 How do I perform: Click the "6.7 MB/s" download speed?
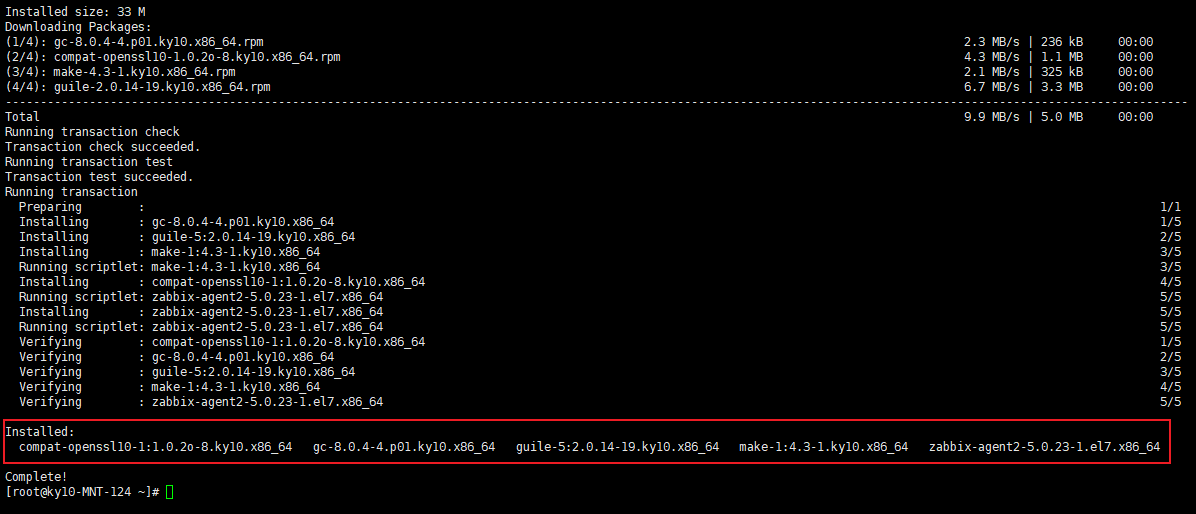(992, 87)
